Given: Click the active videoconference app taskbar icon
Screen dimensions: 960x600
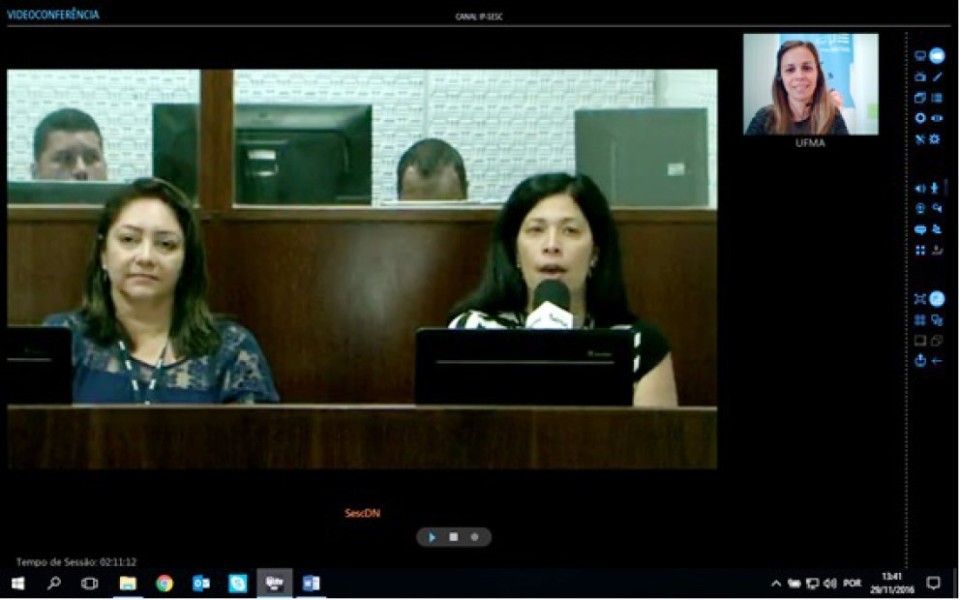Looking at the screenshot, I should [x=274, y=583].
